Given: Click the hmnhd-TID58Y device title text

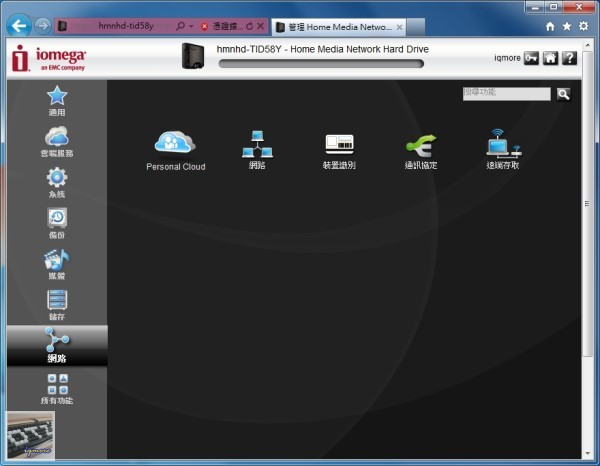Looking at the screenshot, I should pyautogui.click(x=323, y=49).
